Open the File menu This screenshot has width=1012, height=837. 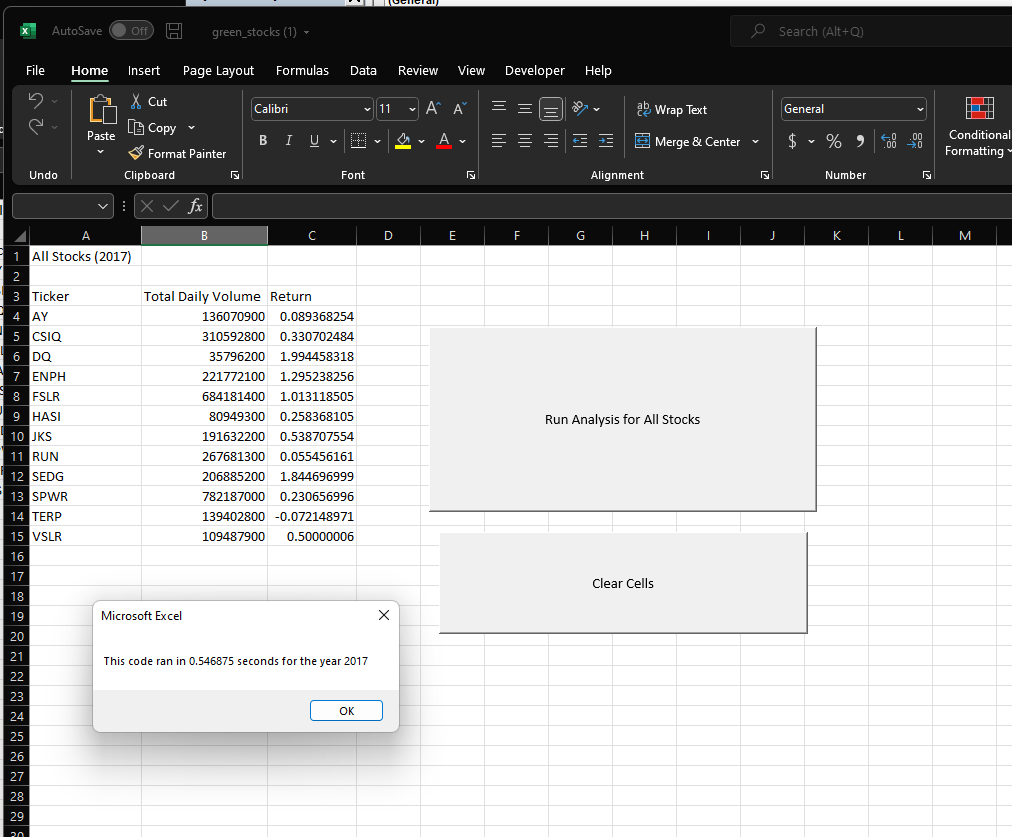coord(35,70)
